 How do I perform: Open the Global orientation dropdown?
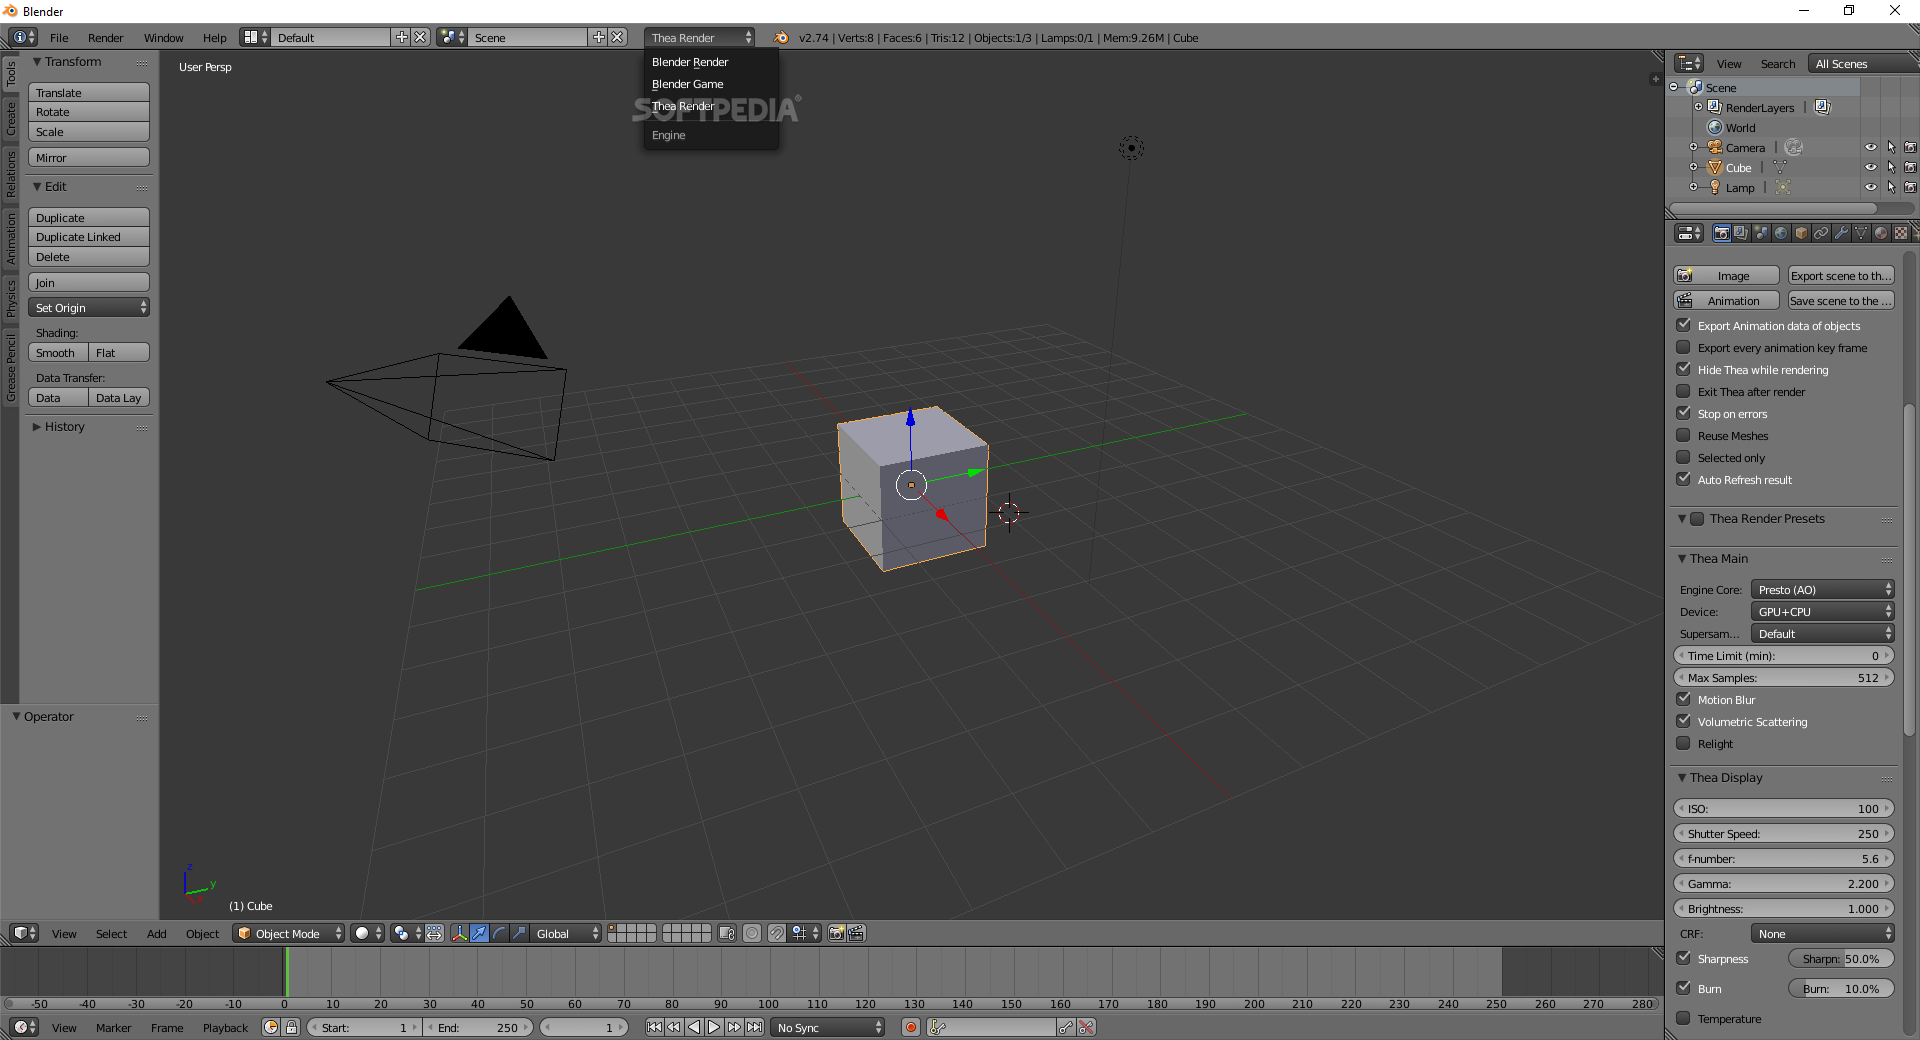click(x=565, y=933)
